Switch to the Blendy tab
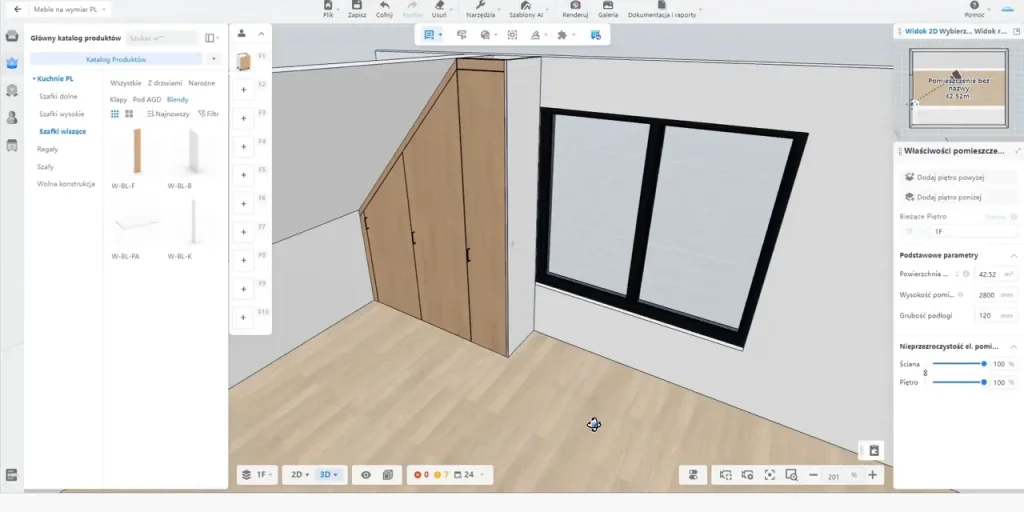Viewport: 1024px width, 512px height. point(178,99)
